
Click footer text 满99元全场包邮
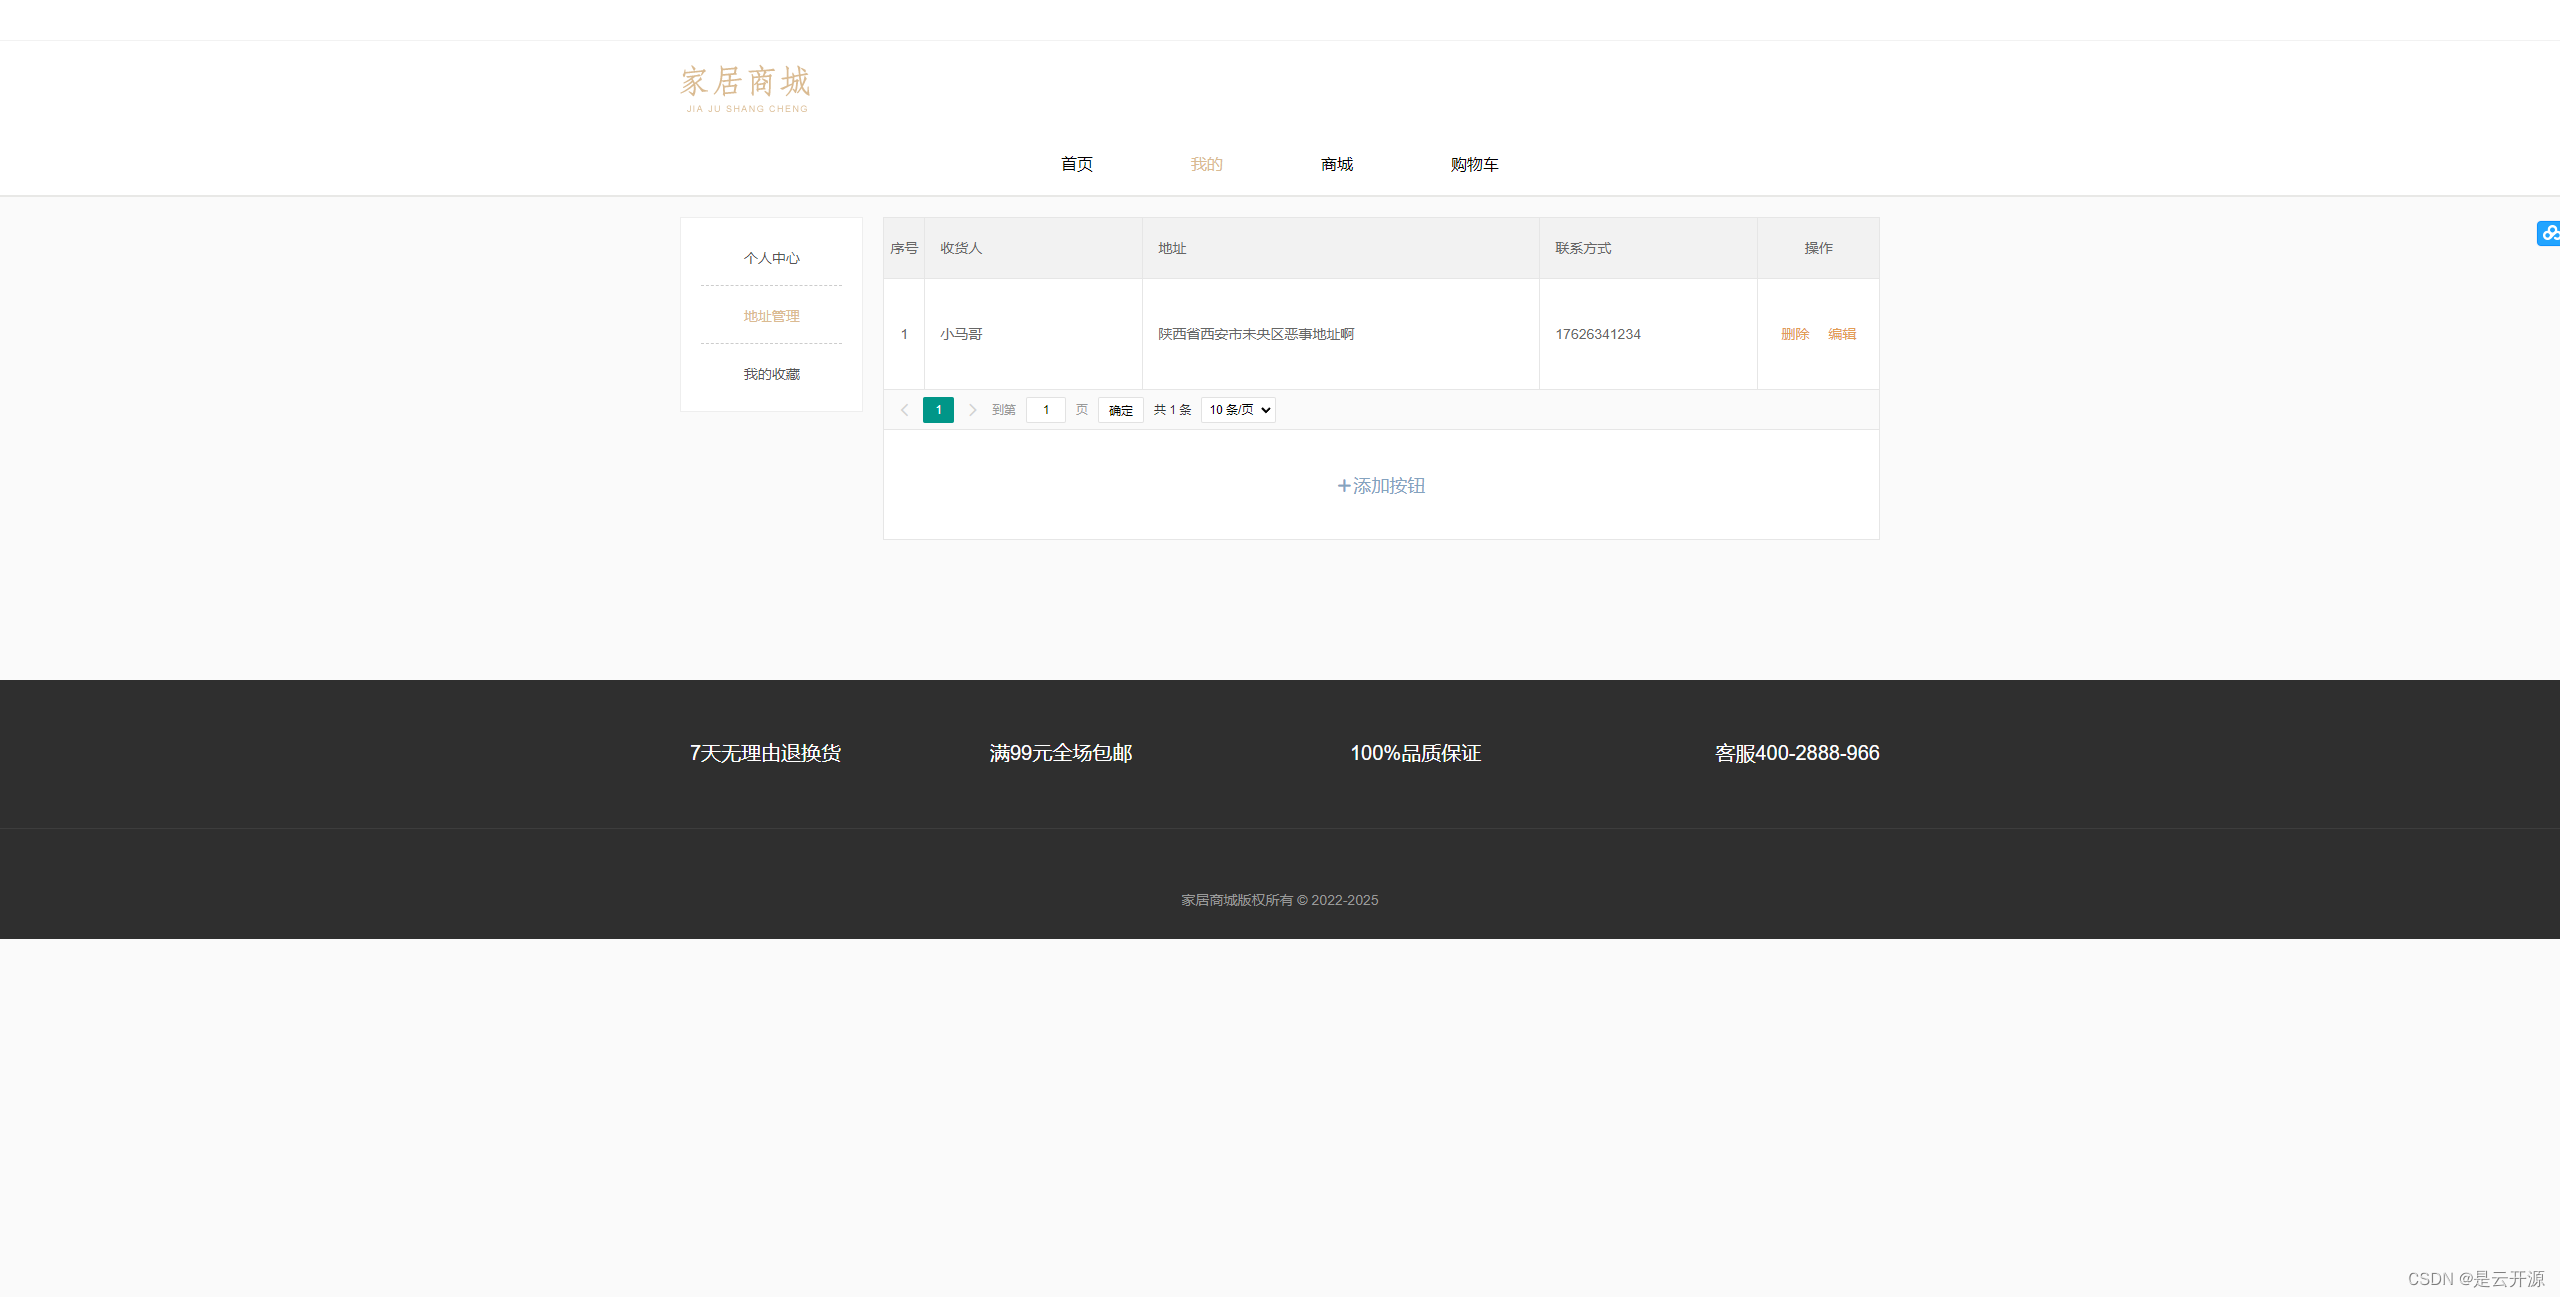pos(1061,753)
